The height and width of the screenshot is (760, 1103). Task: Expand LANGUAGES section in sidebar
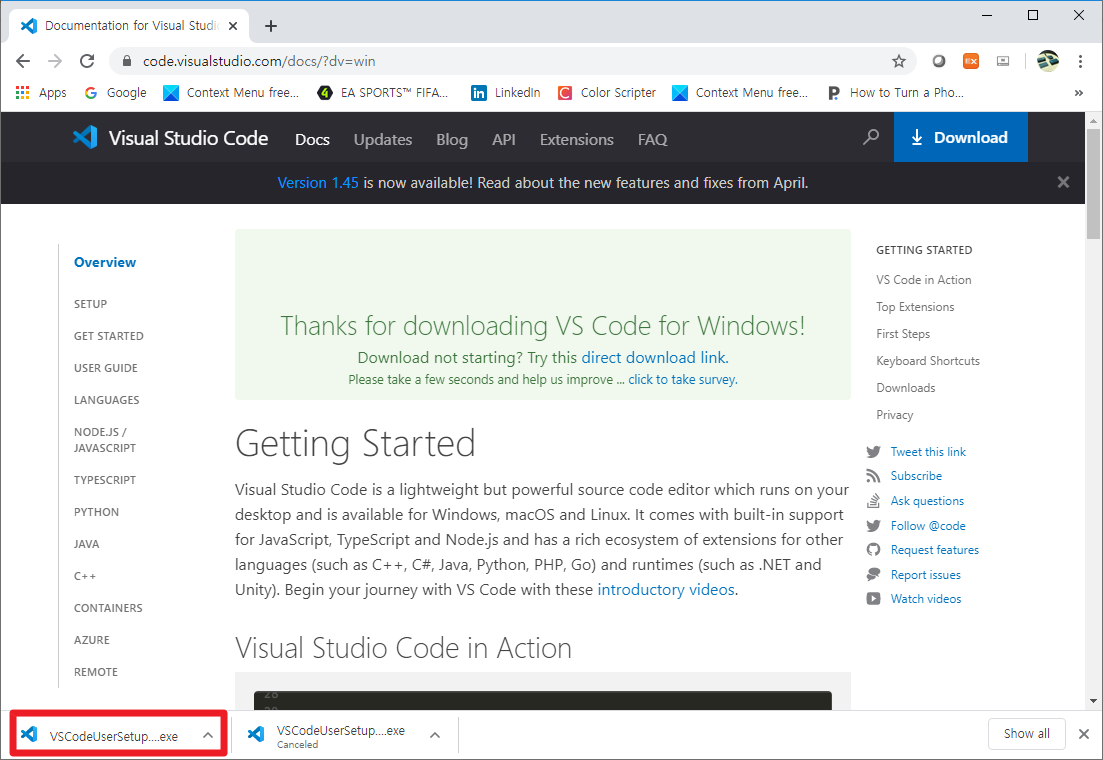[x=106, y=400]
